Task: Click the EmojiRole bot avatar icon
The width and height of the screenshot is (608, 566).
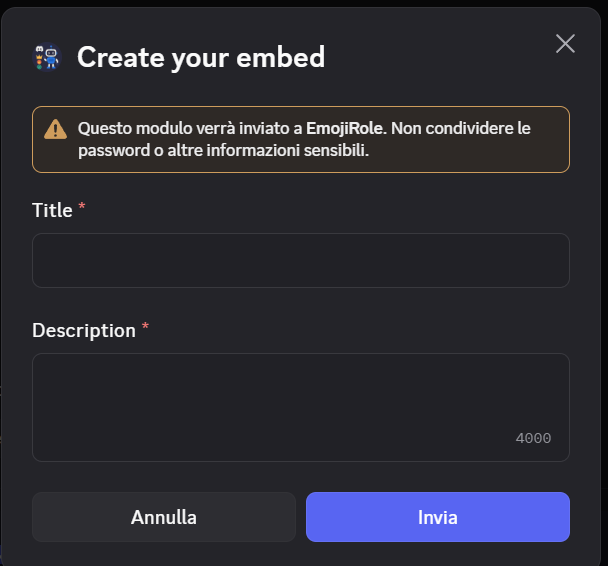Action: pos(47,58)
